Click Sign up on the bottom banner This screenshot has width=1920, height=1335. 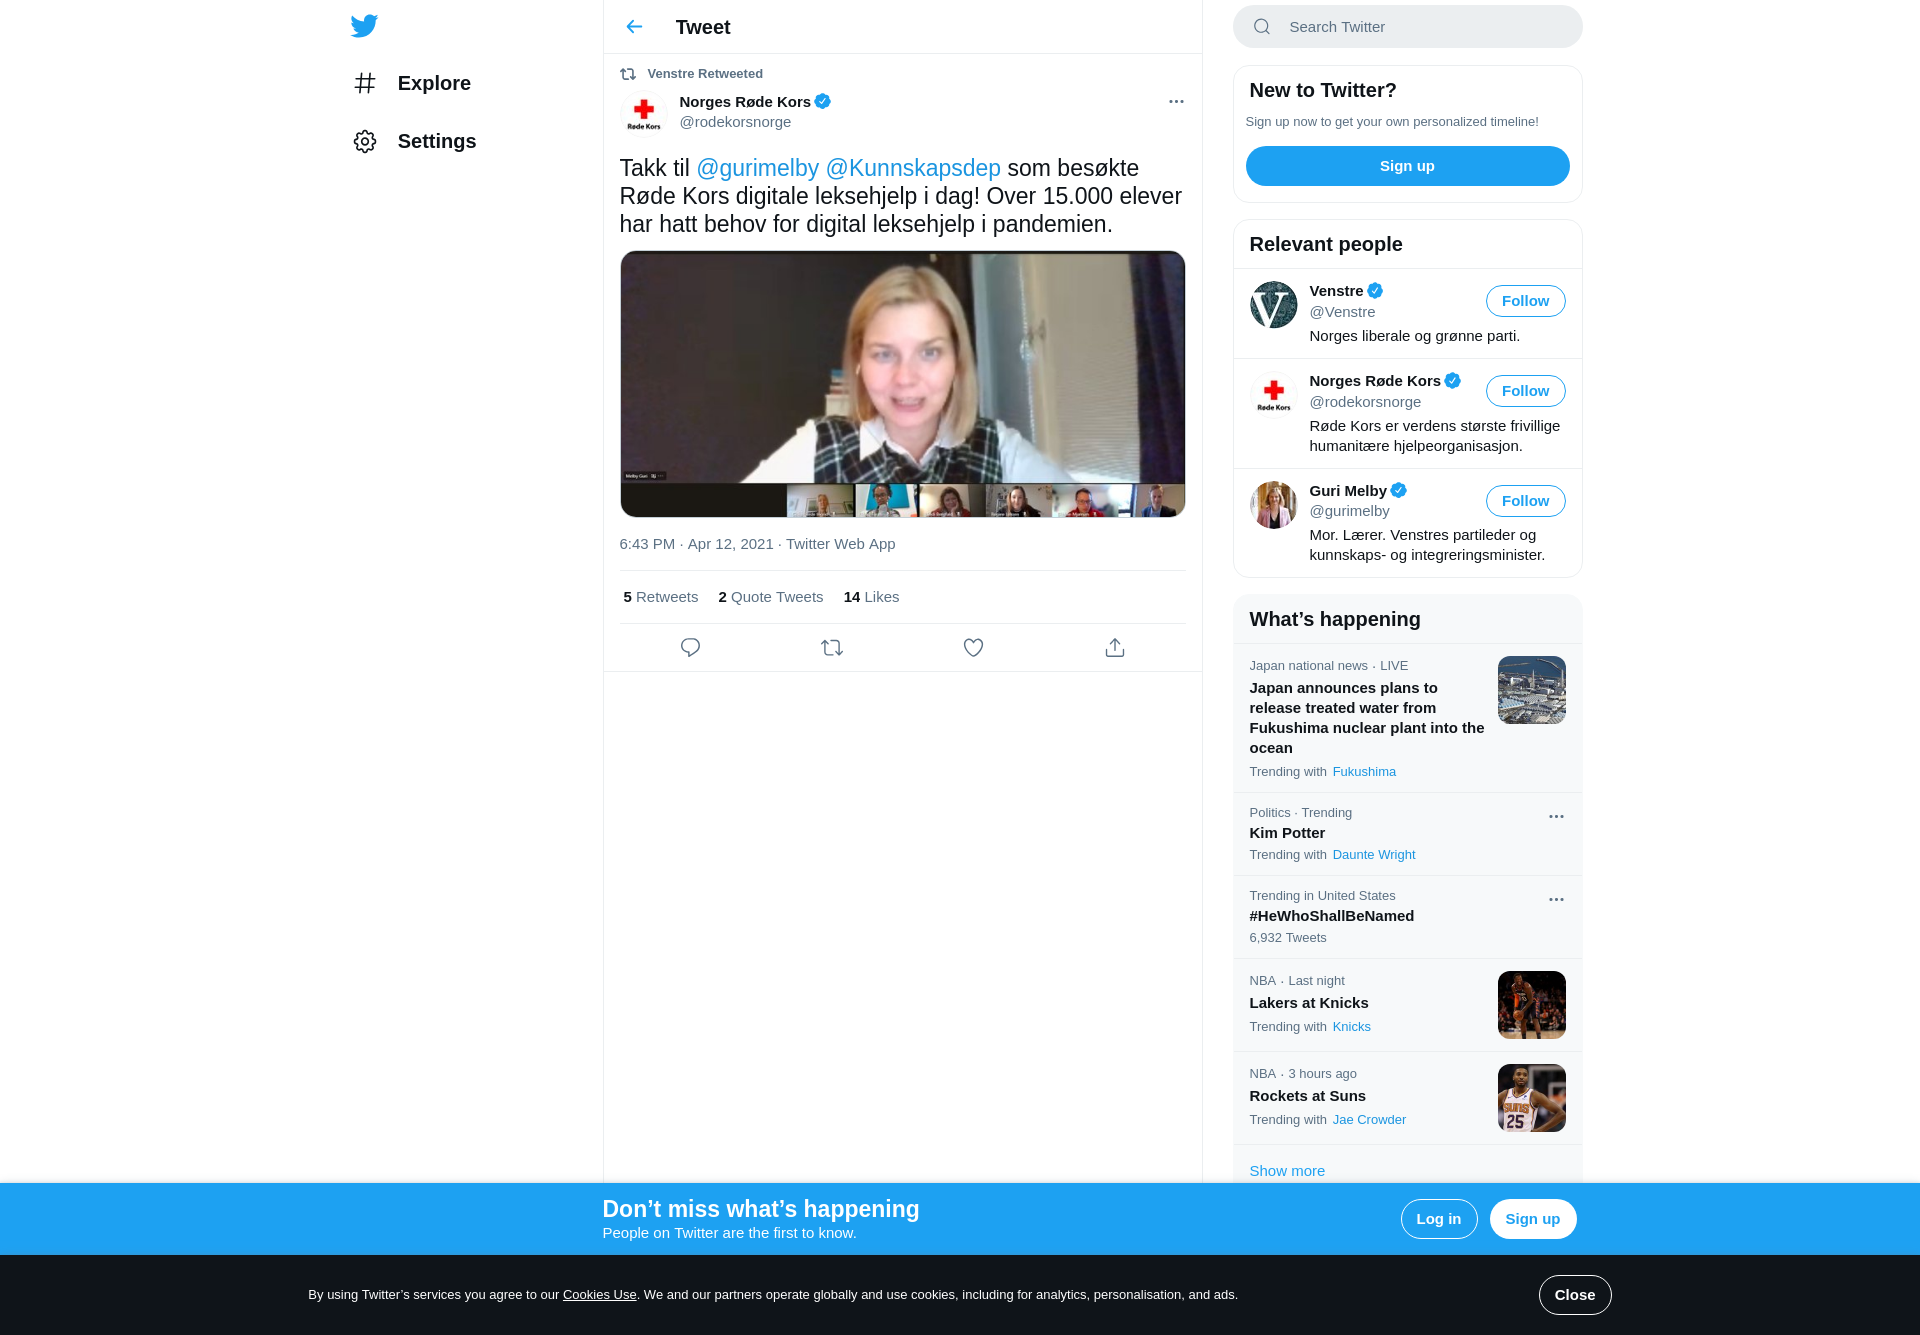pyautogui.click(x=1532, y=1219)
